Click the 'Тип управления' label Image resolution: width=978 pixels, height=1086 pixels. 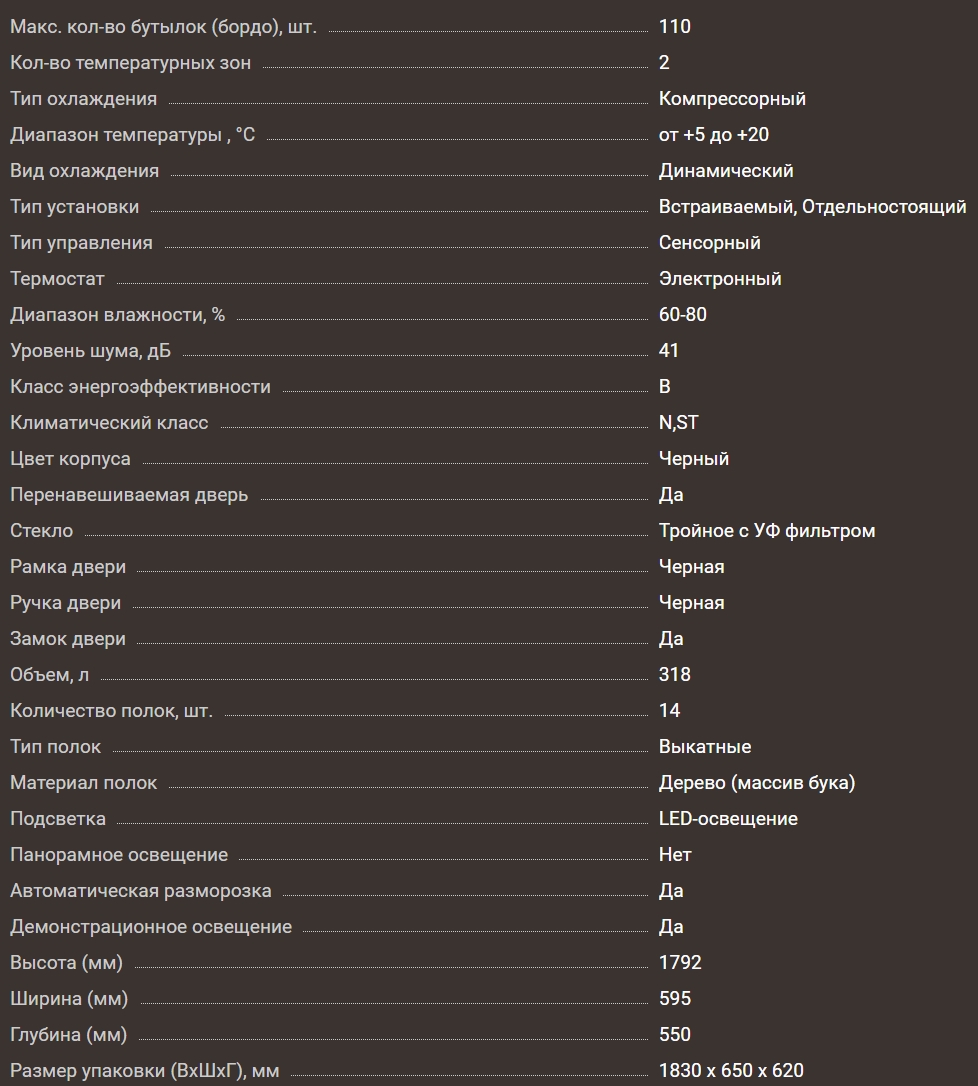click(x=81, y=243)
